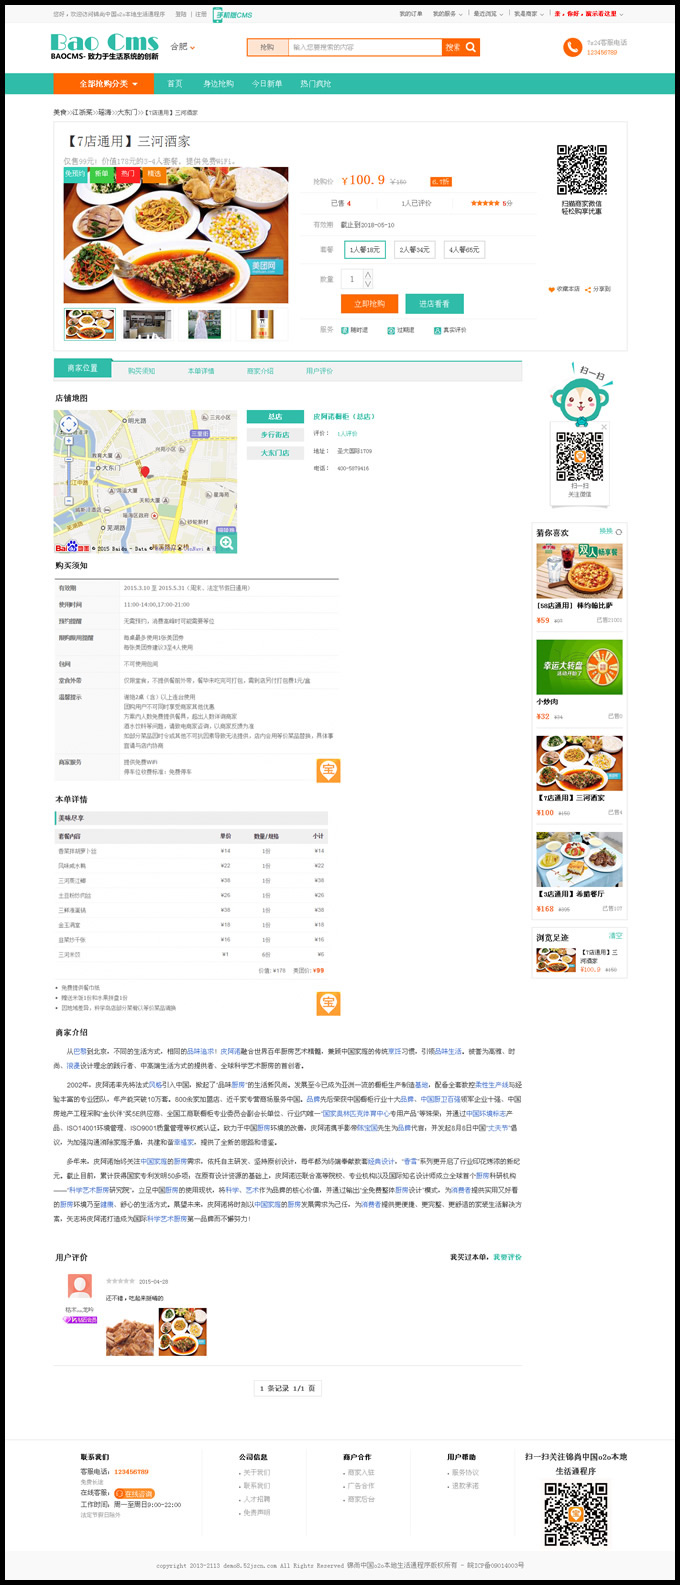Open the 合肥 city selector dropdown
The image size is (680, 1585).
click(x=182, y=47)
